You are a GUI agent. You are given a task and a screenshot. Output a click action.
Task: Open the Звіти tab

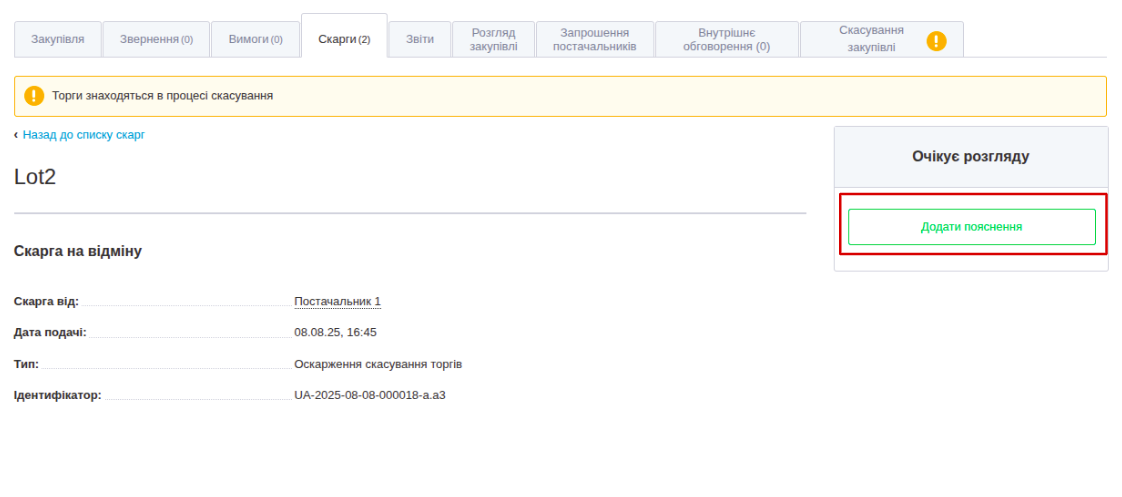point(420,39)
